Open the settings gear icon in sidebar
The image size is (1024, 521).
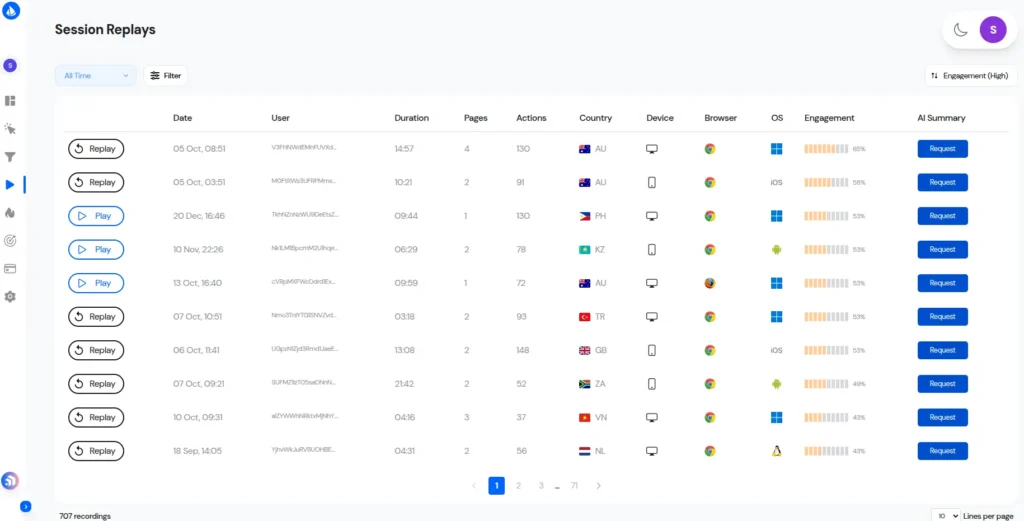point(10,296)
